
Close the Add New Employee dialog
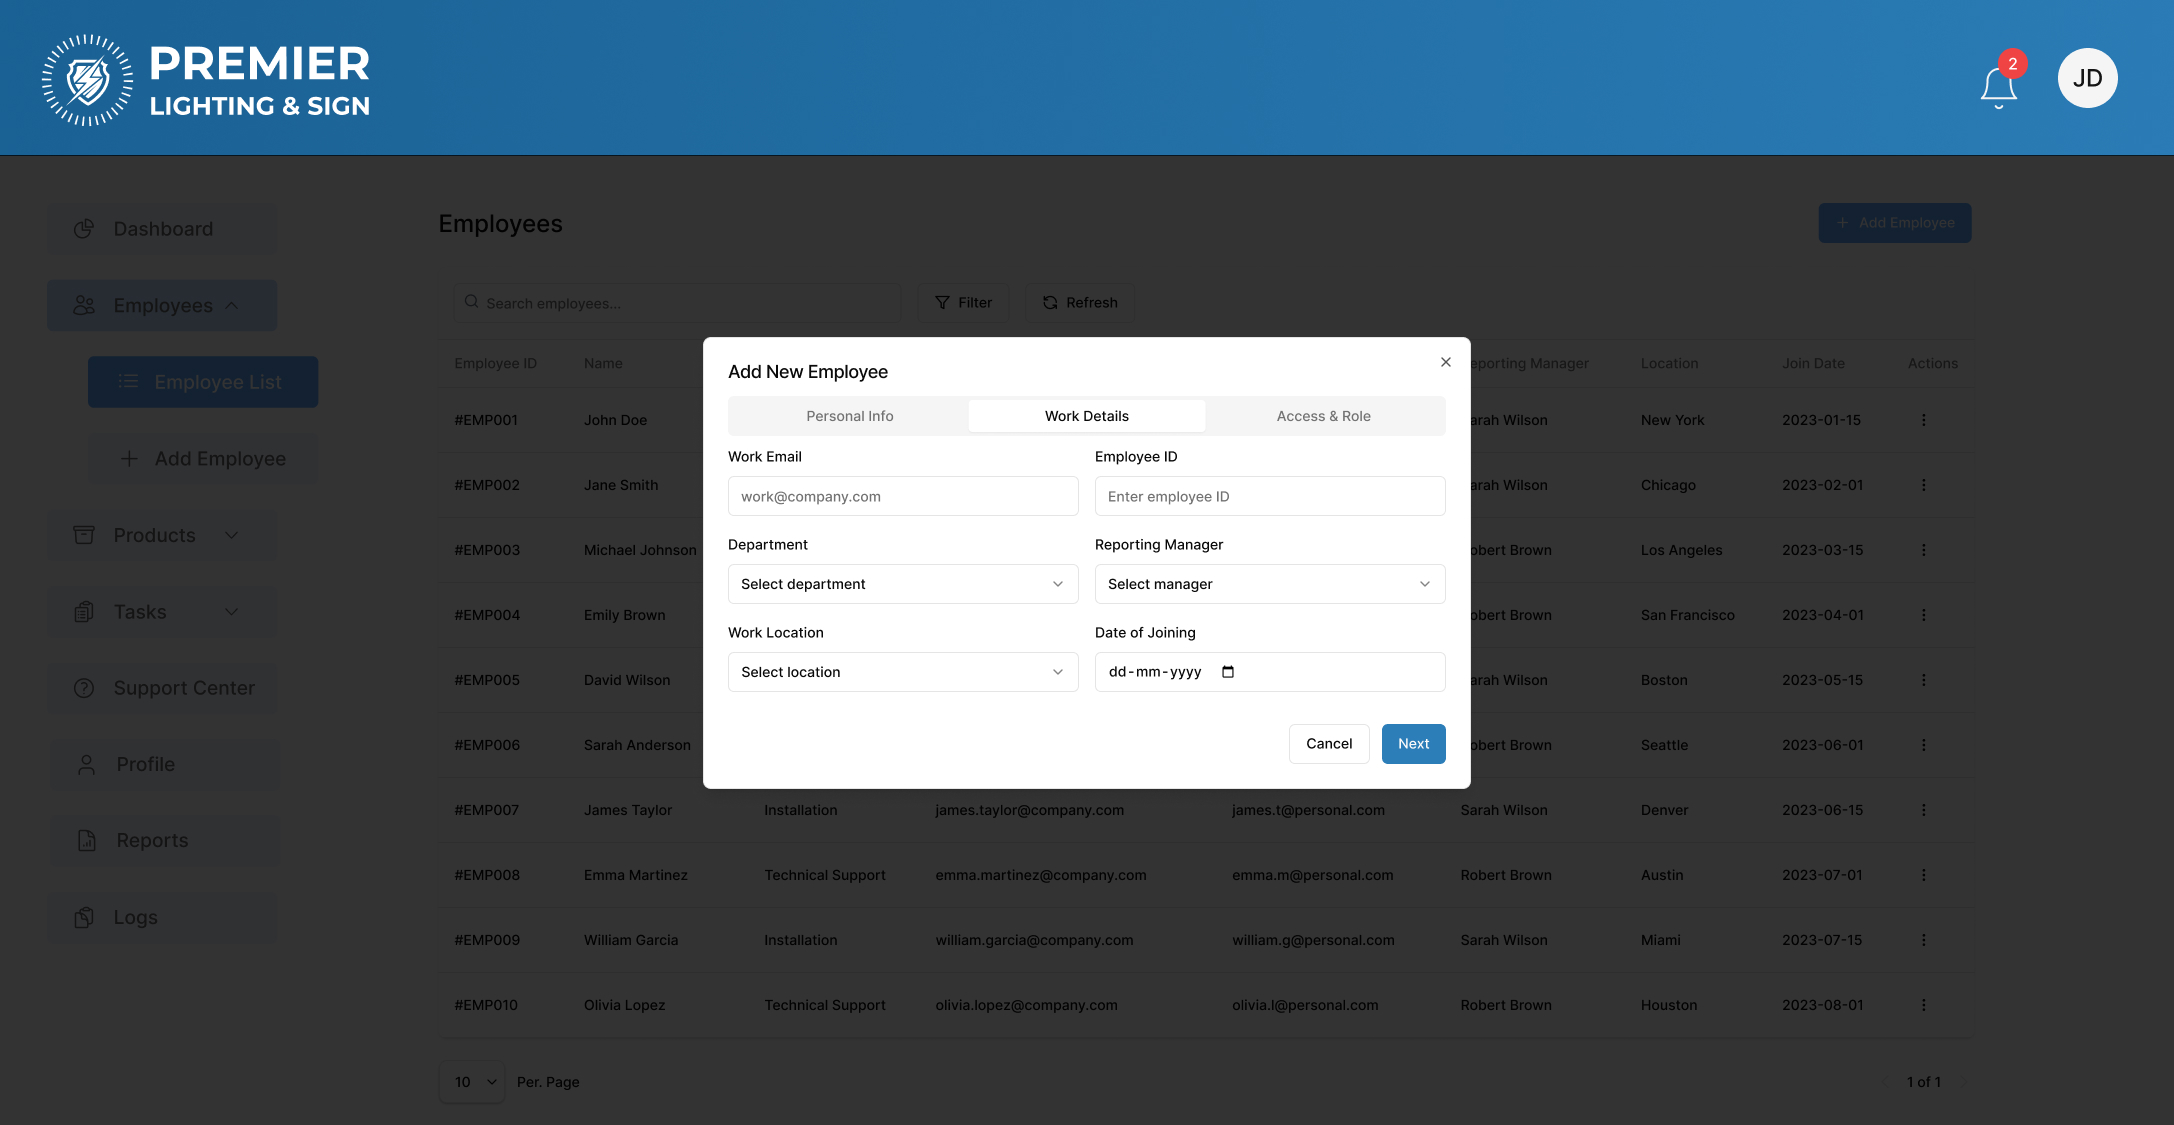[1445, 362]
